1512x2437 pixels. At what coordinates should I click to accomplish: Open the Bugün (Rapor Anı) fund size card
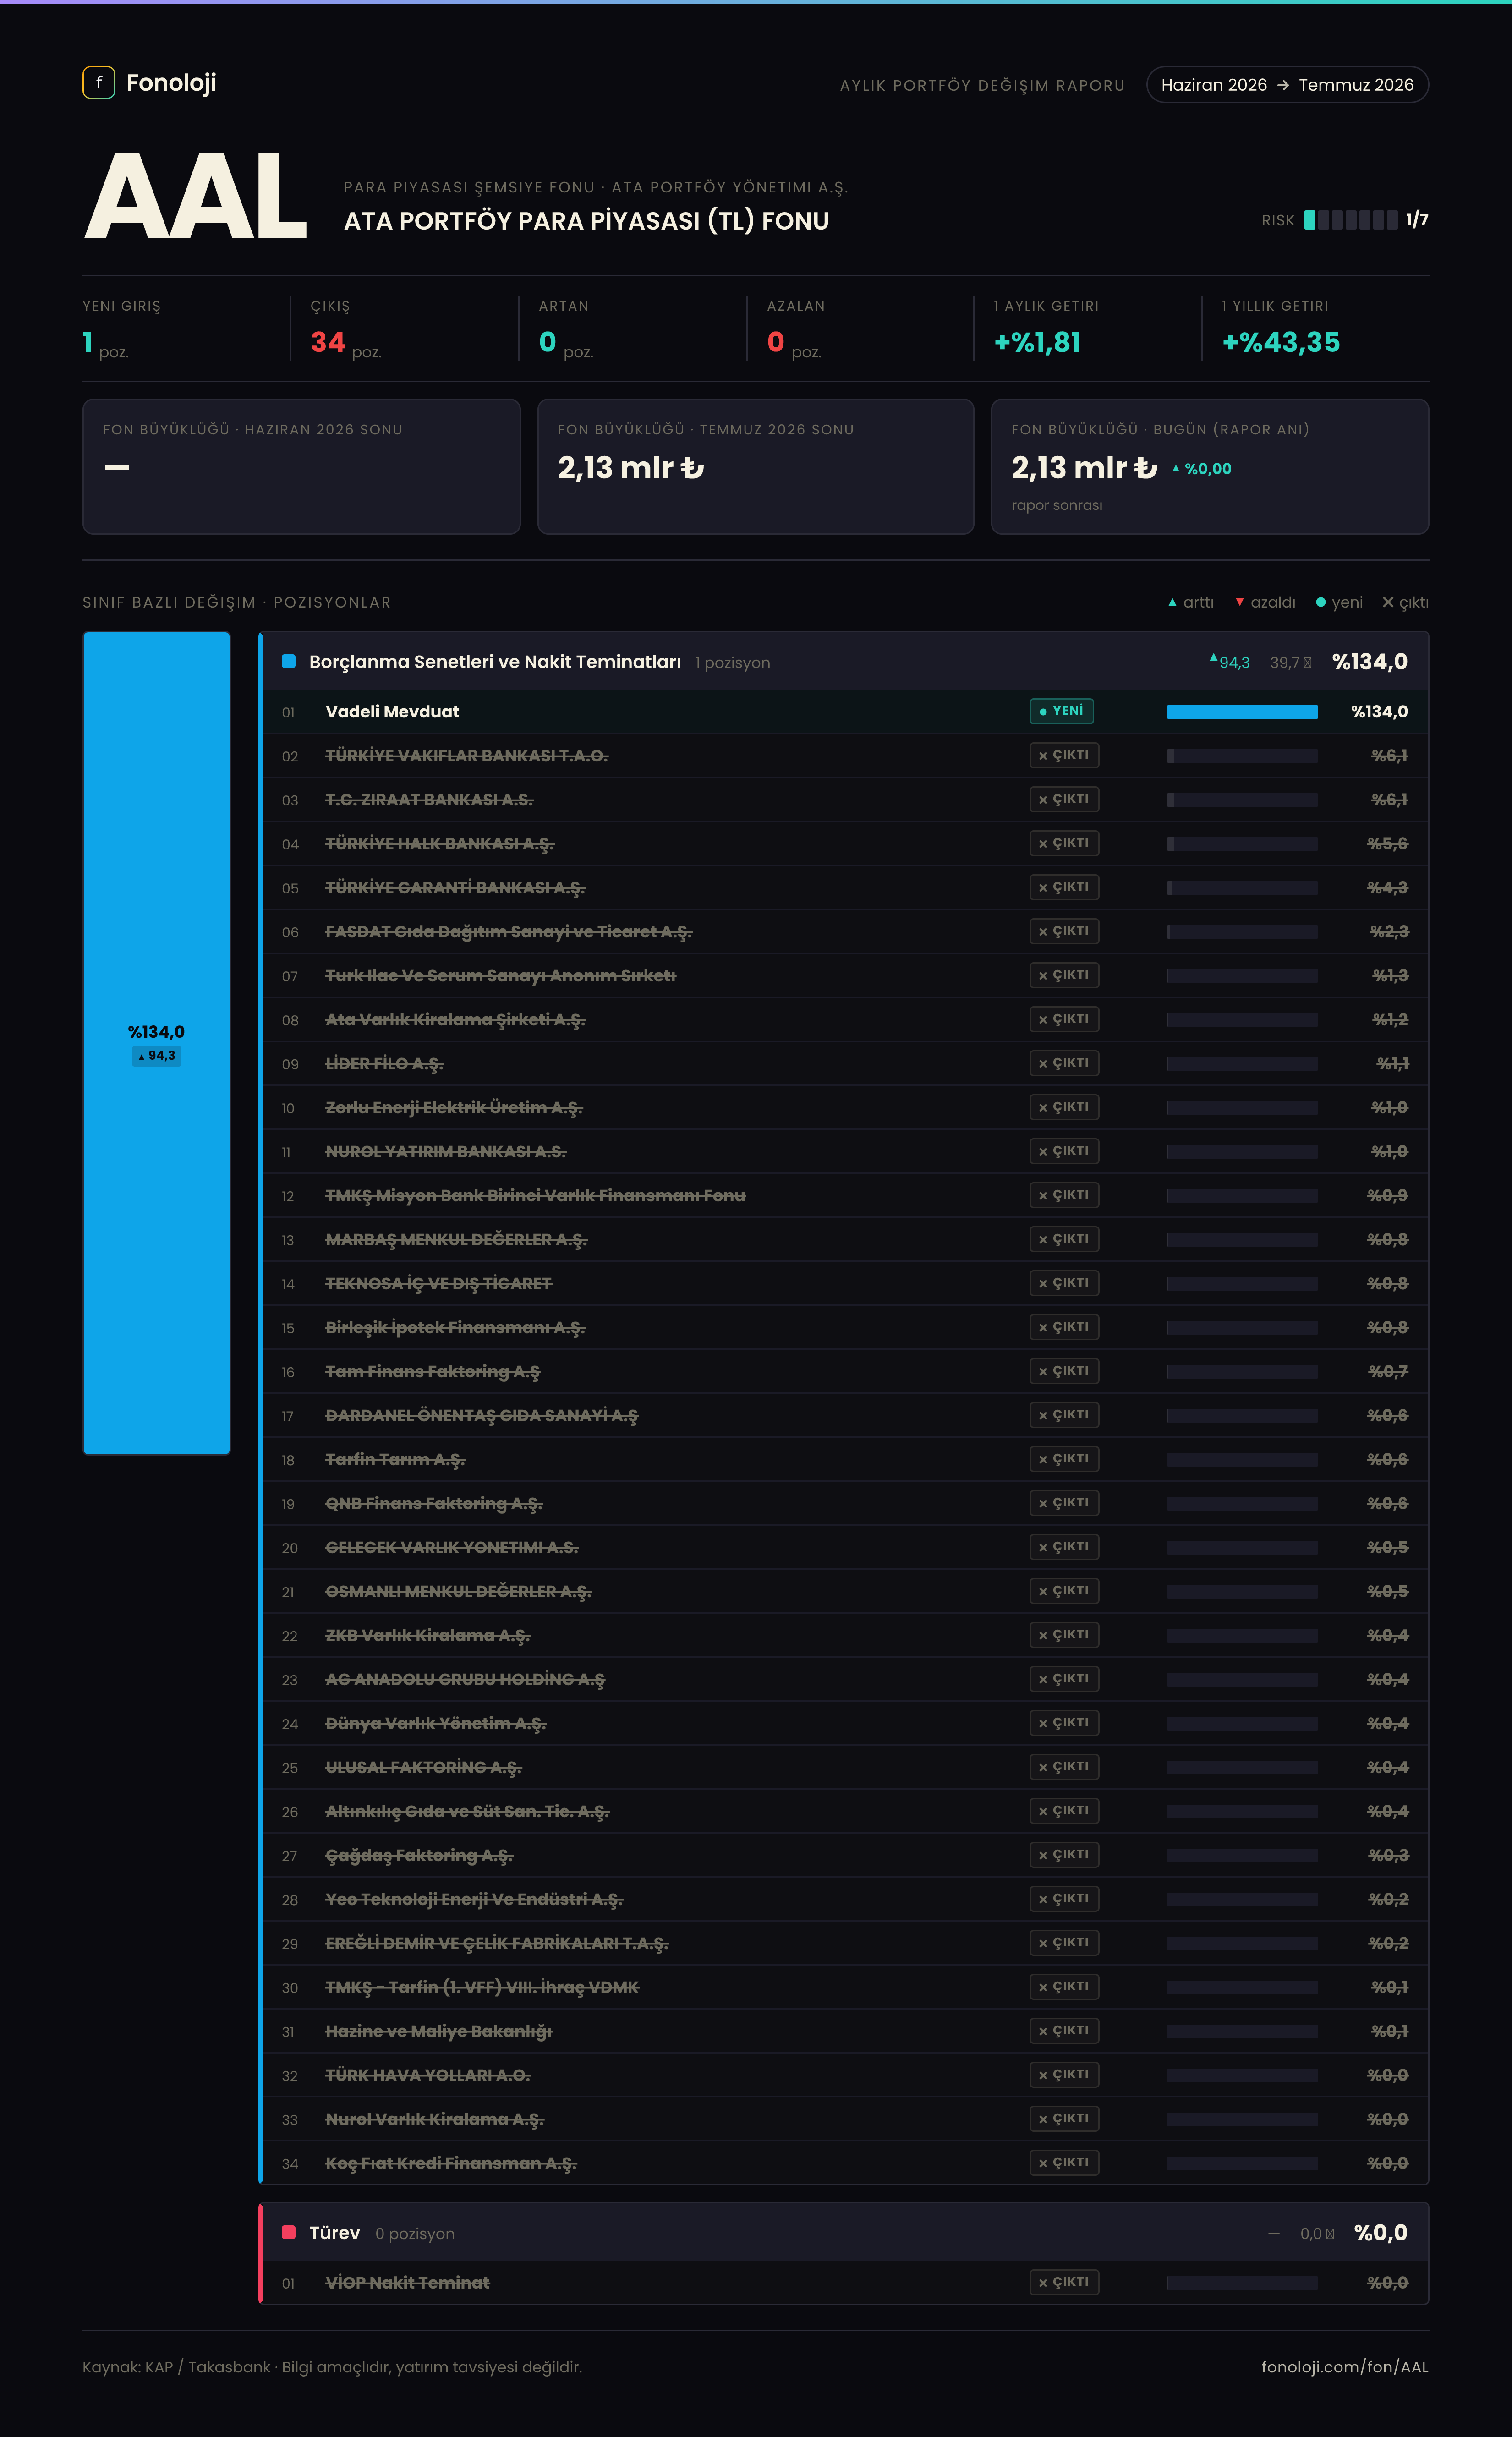click(x=1210, y=467)
